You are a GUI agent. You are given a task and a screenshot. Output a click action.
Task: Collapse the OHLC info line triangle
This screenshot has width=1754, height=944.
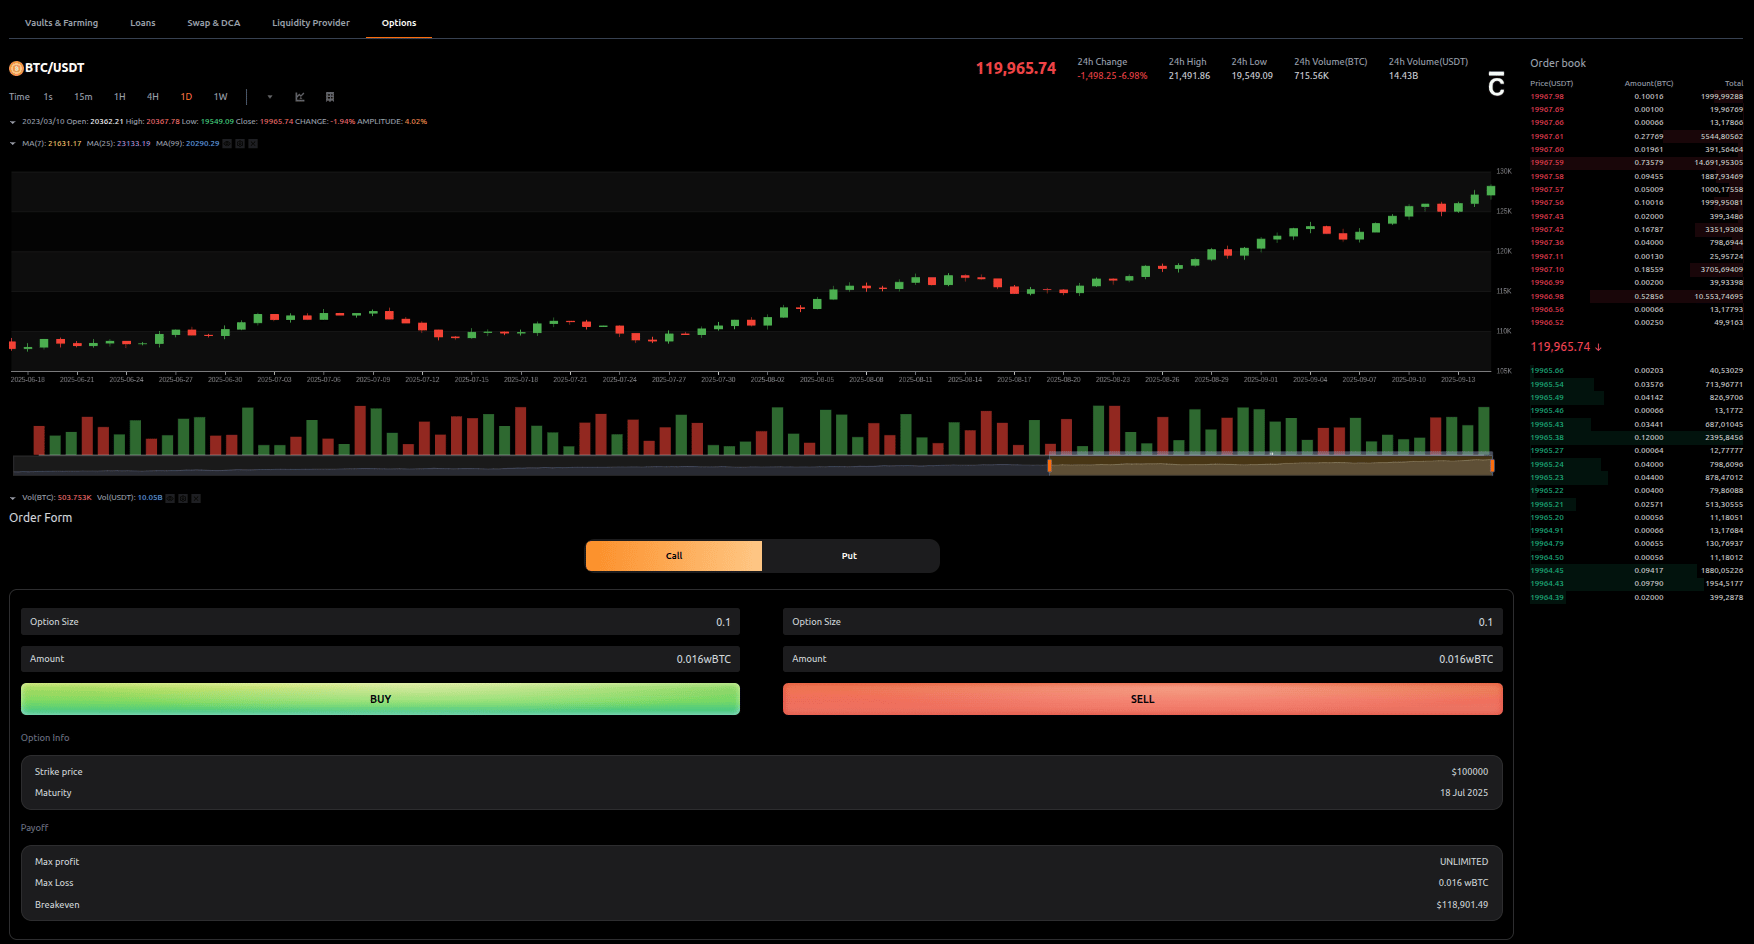tap(12, 122)
